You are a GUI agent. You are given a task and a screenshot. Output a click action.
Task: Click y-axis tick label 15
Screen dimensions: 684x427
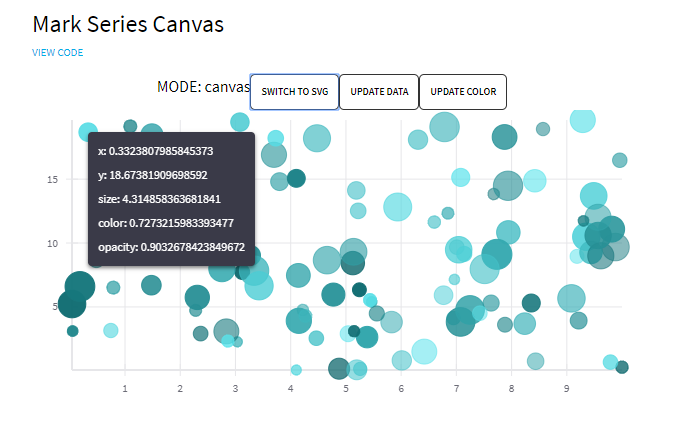pyautogui.click(x=52, y=179)
